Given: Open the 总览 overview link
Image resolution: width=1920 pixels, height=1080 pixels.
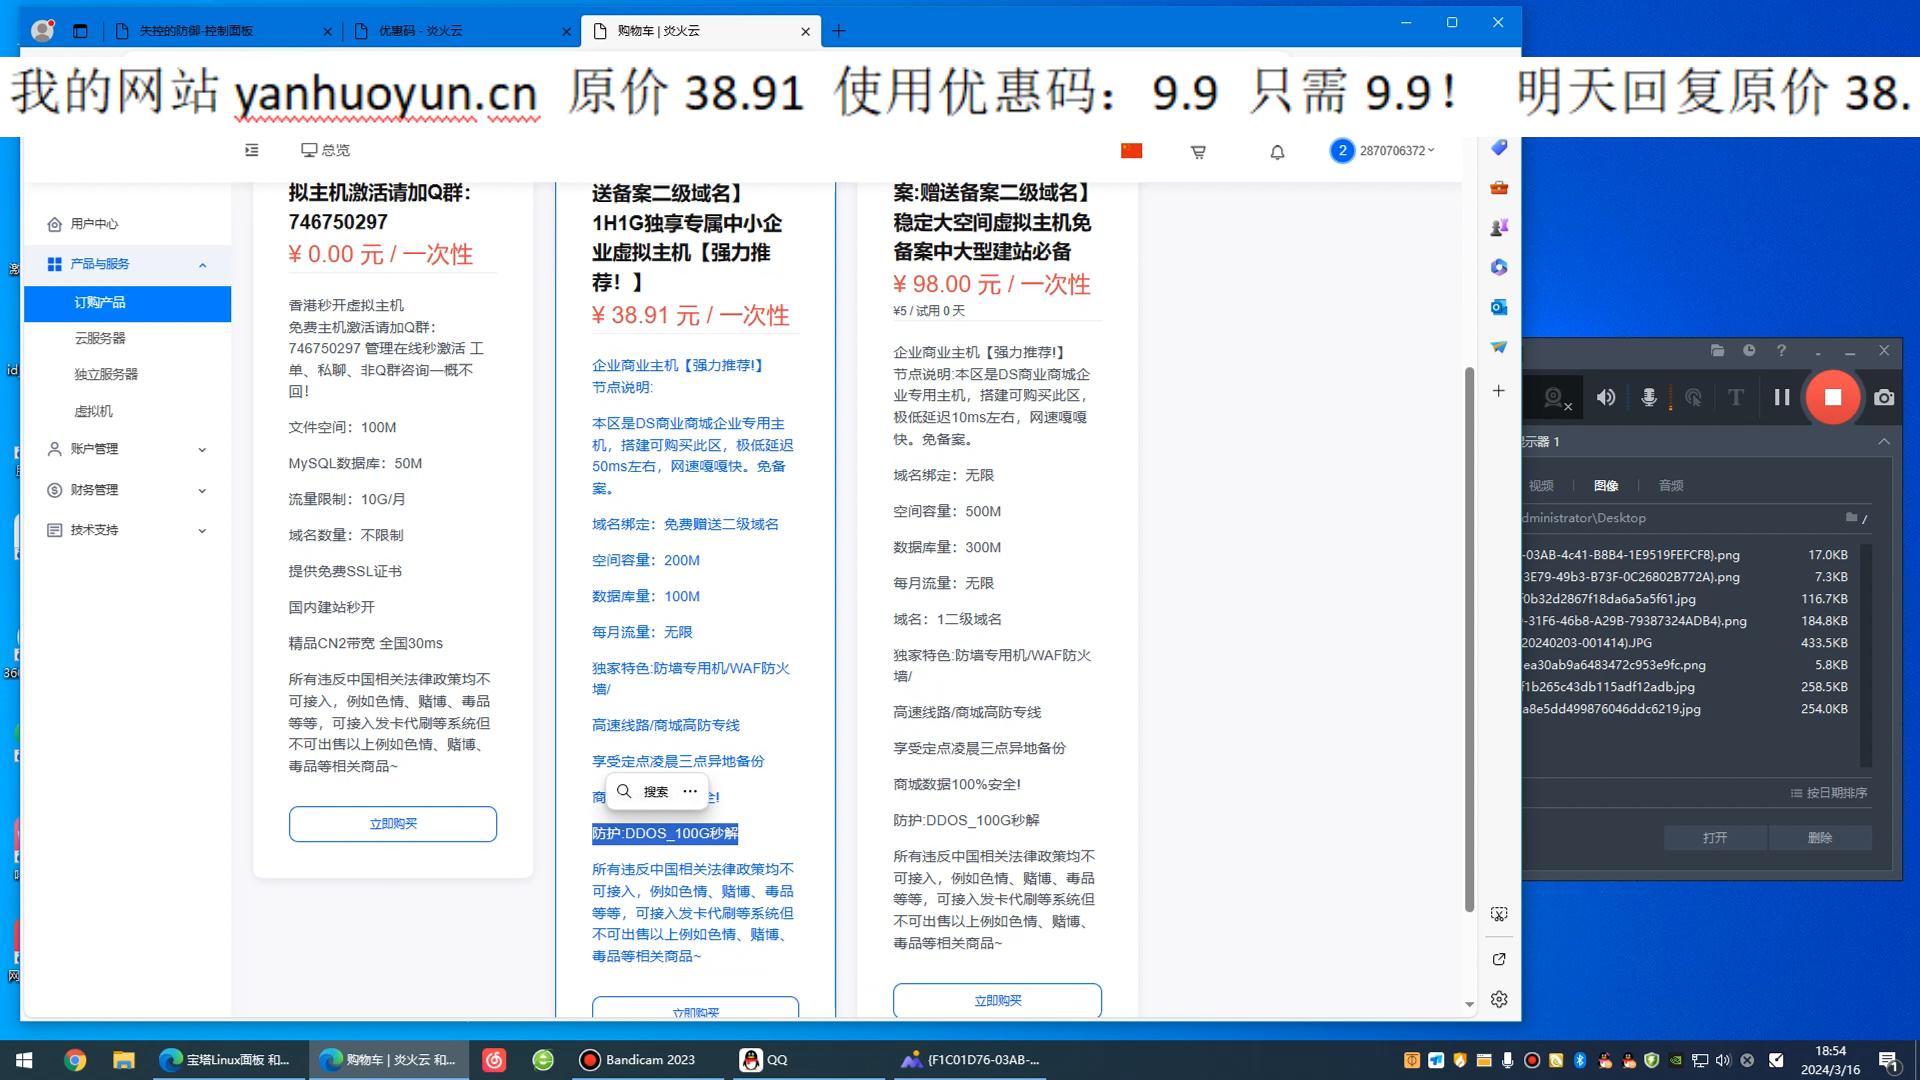Looking at the screenshot, I should click(326, 150).
